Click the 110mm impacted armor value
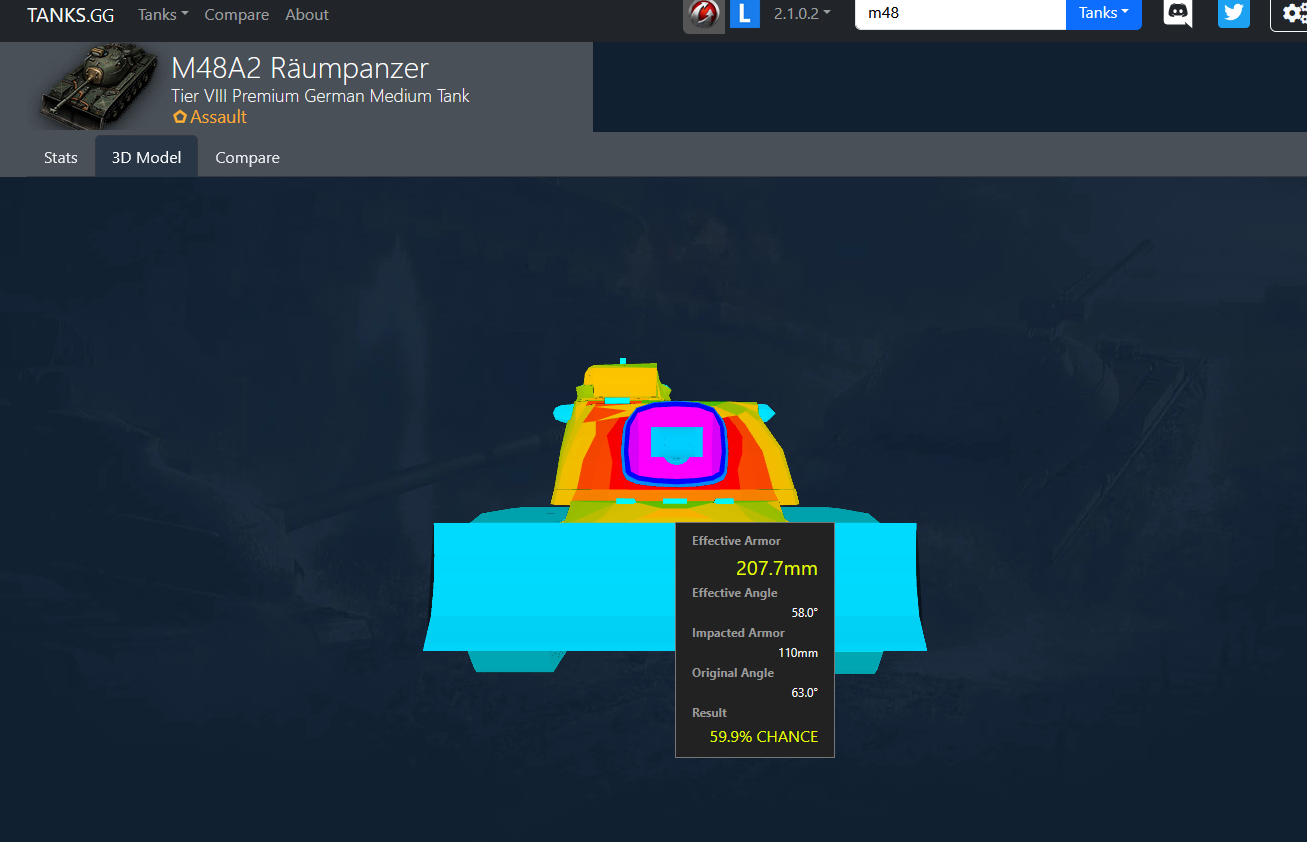Image resolution: width=1307 pixels, height=842 pixels. tap(798, 653)
